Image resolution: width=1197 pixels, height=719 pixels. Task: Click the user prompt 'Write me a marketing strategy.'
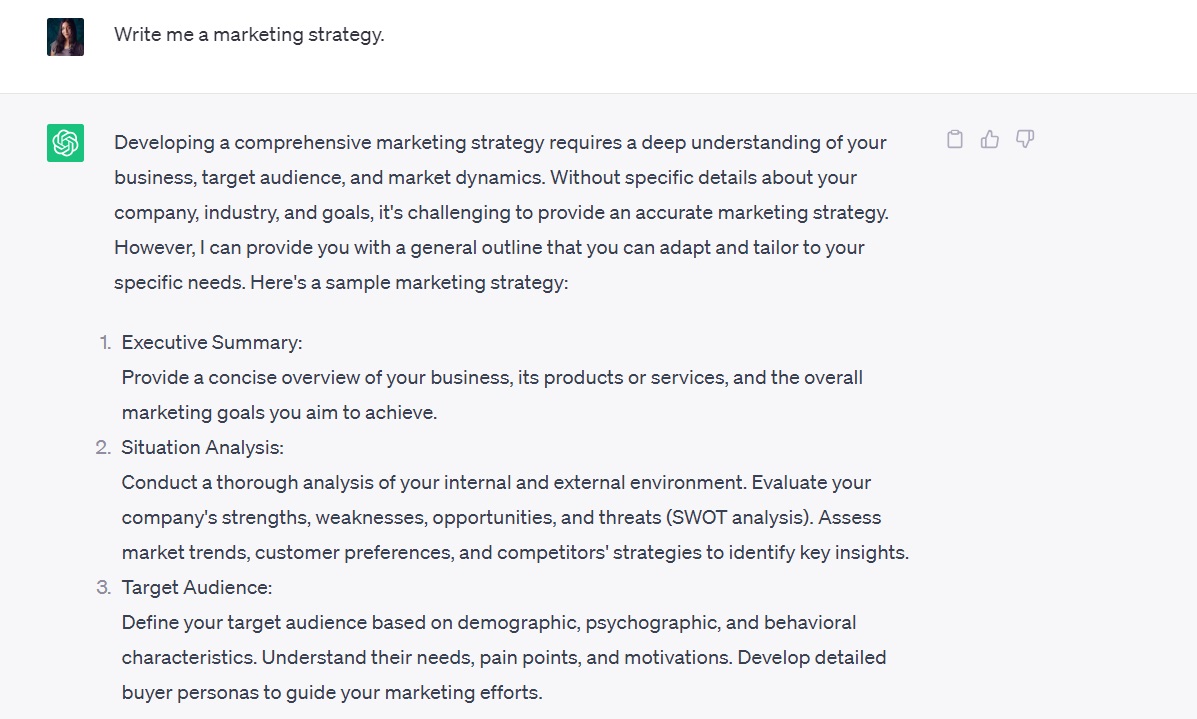(x=249, y=35)
